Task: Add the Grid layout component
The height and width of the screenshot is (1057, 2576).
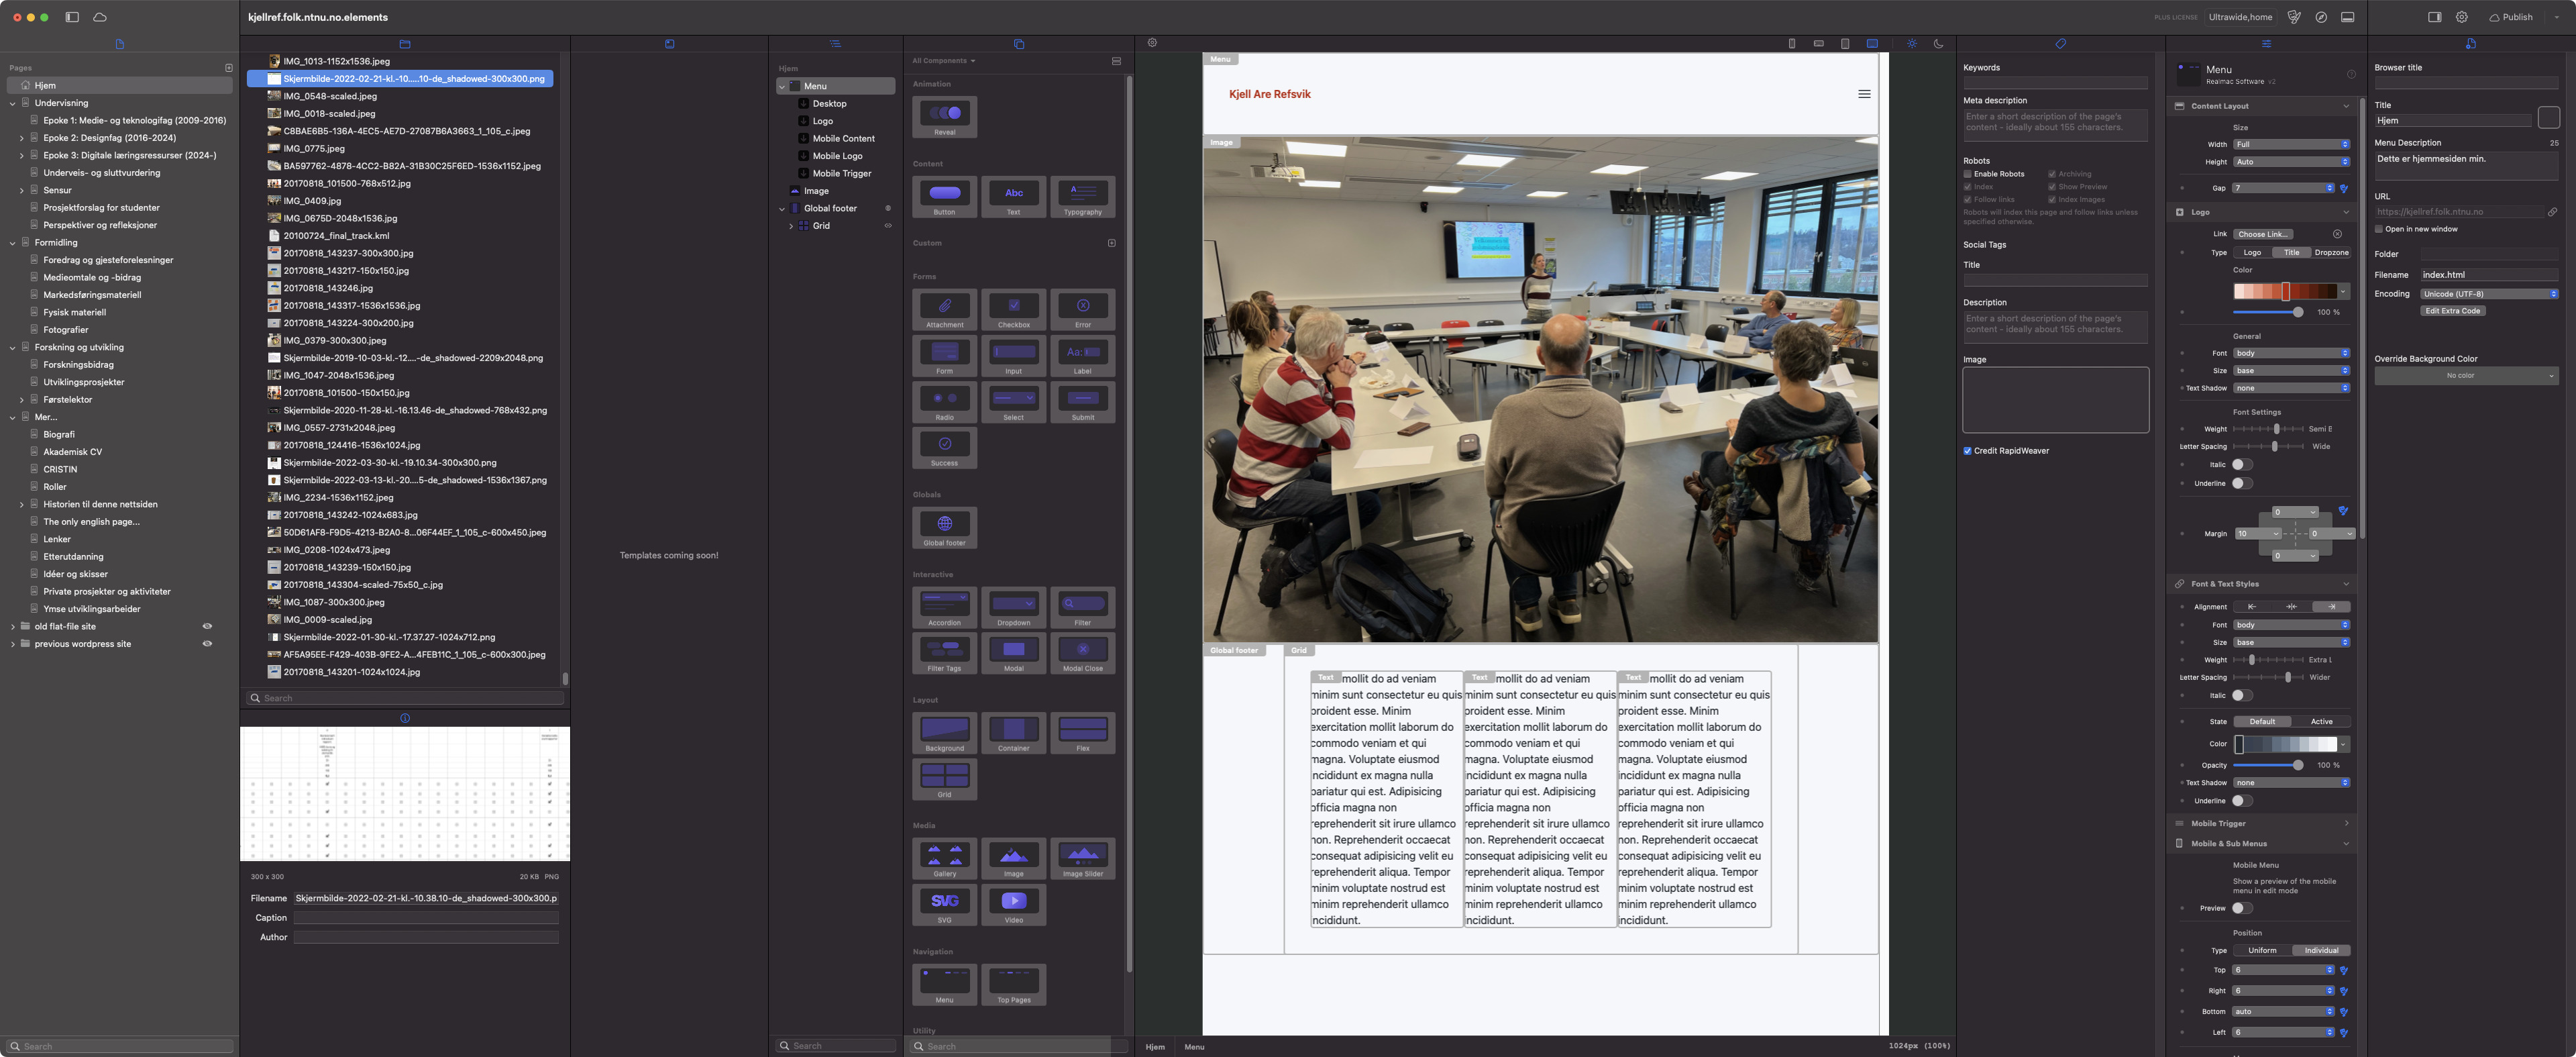Action: click(x=944, y=780)
